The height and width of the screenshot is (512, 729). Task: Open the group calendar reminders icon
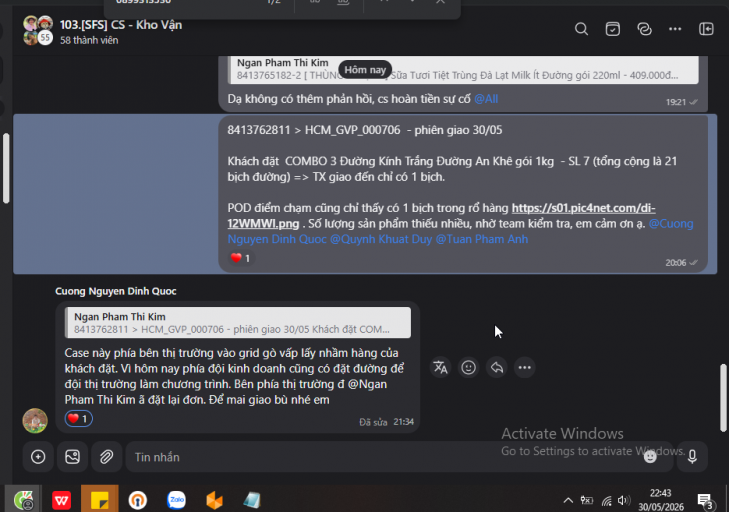pyautogui.click(x=612, y=29)
